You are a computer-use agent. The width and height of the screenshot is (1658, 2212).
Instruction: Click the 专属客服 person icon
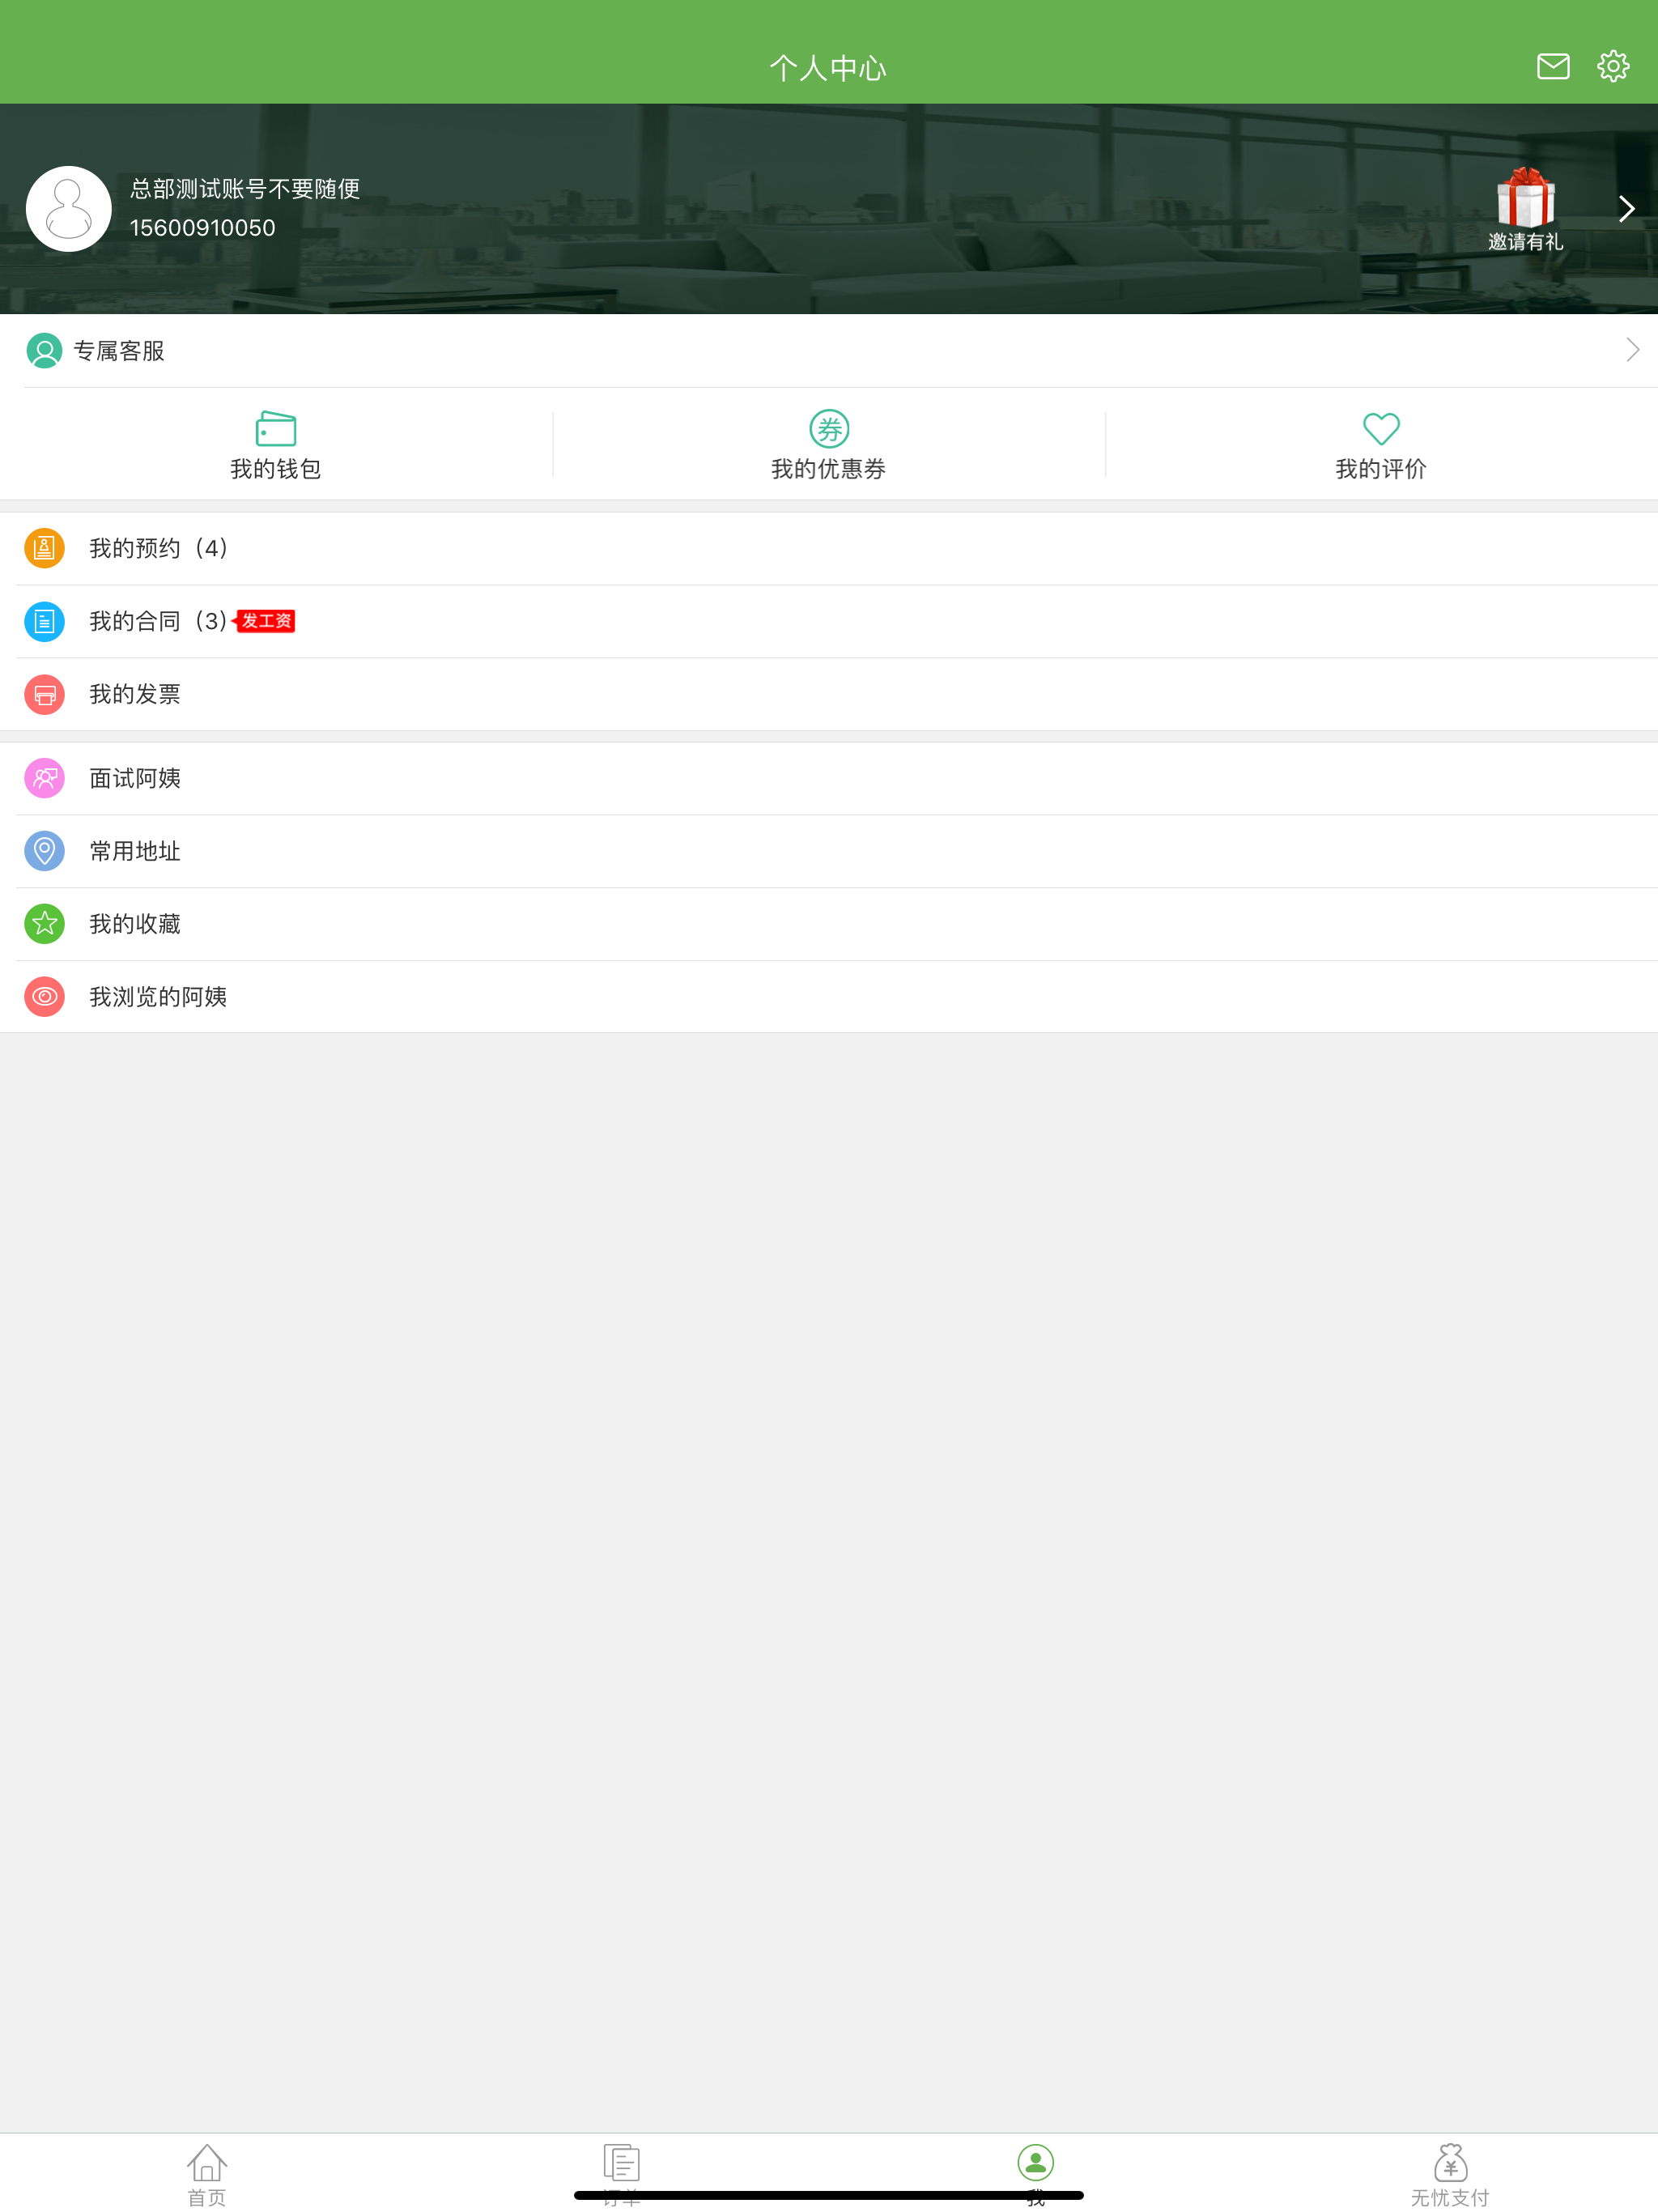(44, 351)
